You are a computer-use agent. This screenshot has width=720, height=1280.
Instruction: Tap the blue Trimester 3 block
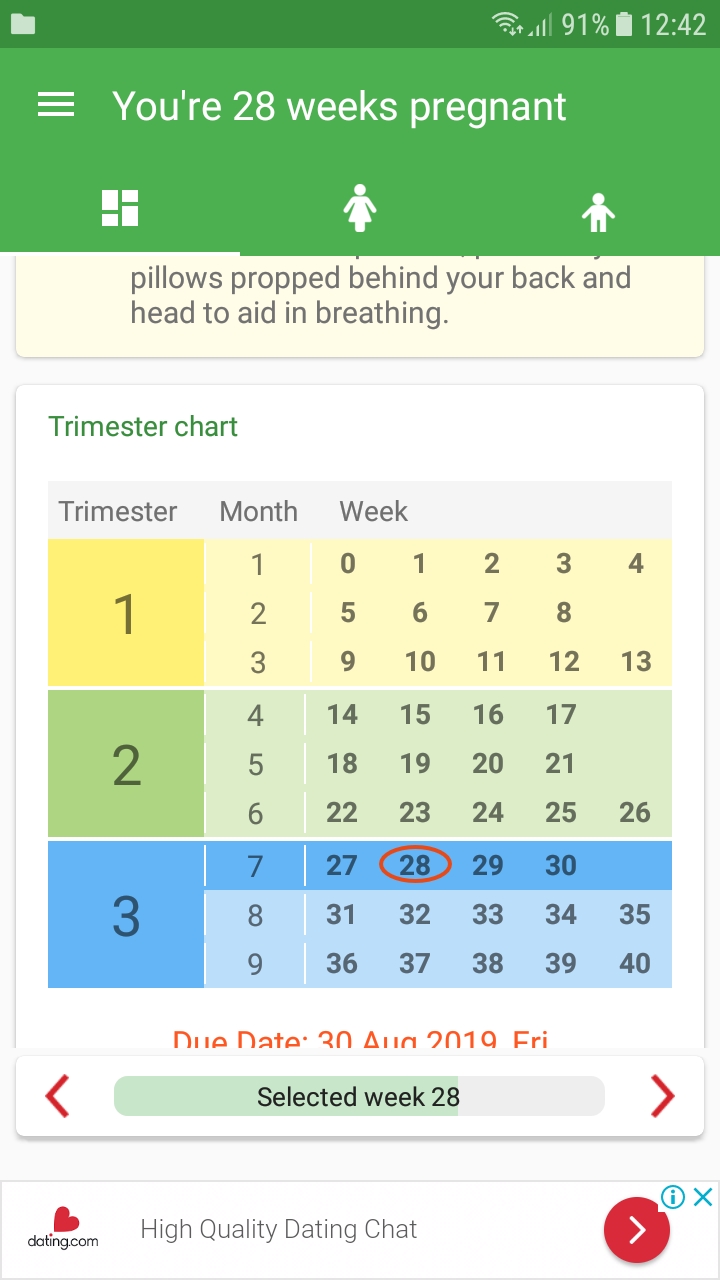[126, 915]
